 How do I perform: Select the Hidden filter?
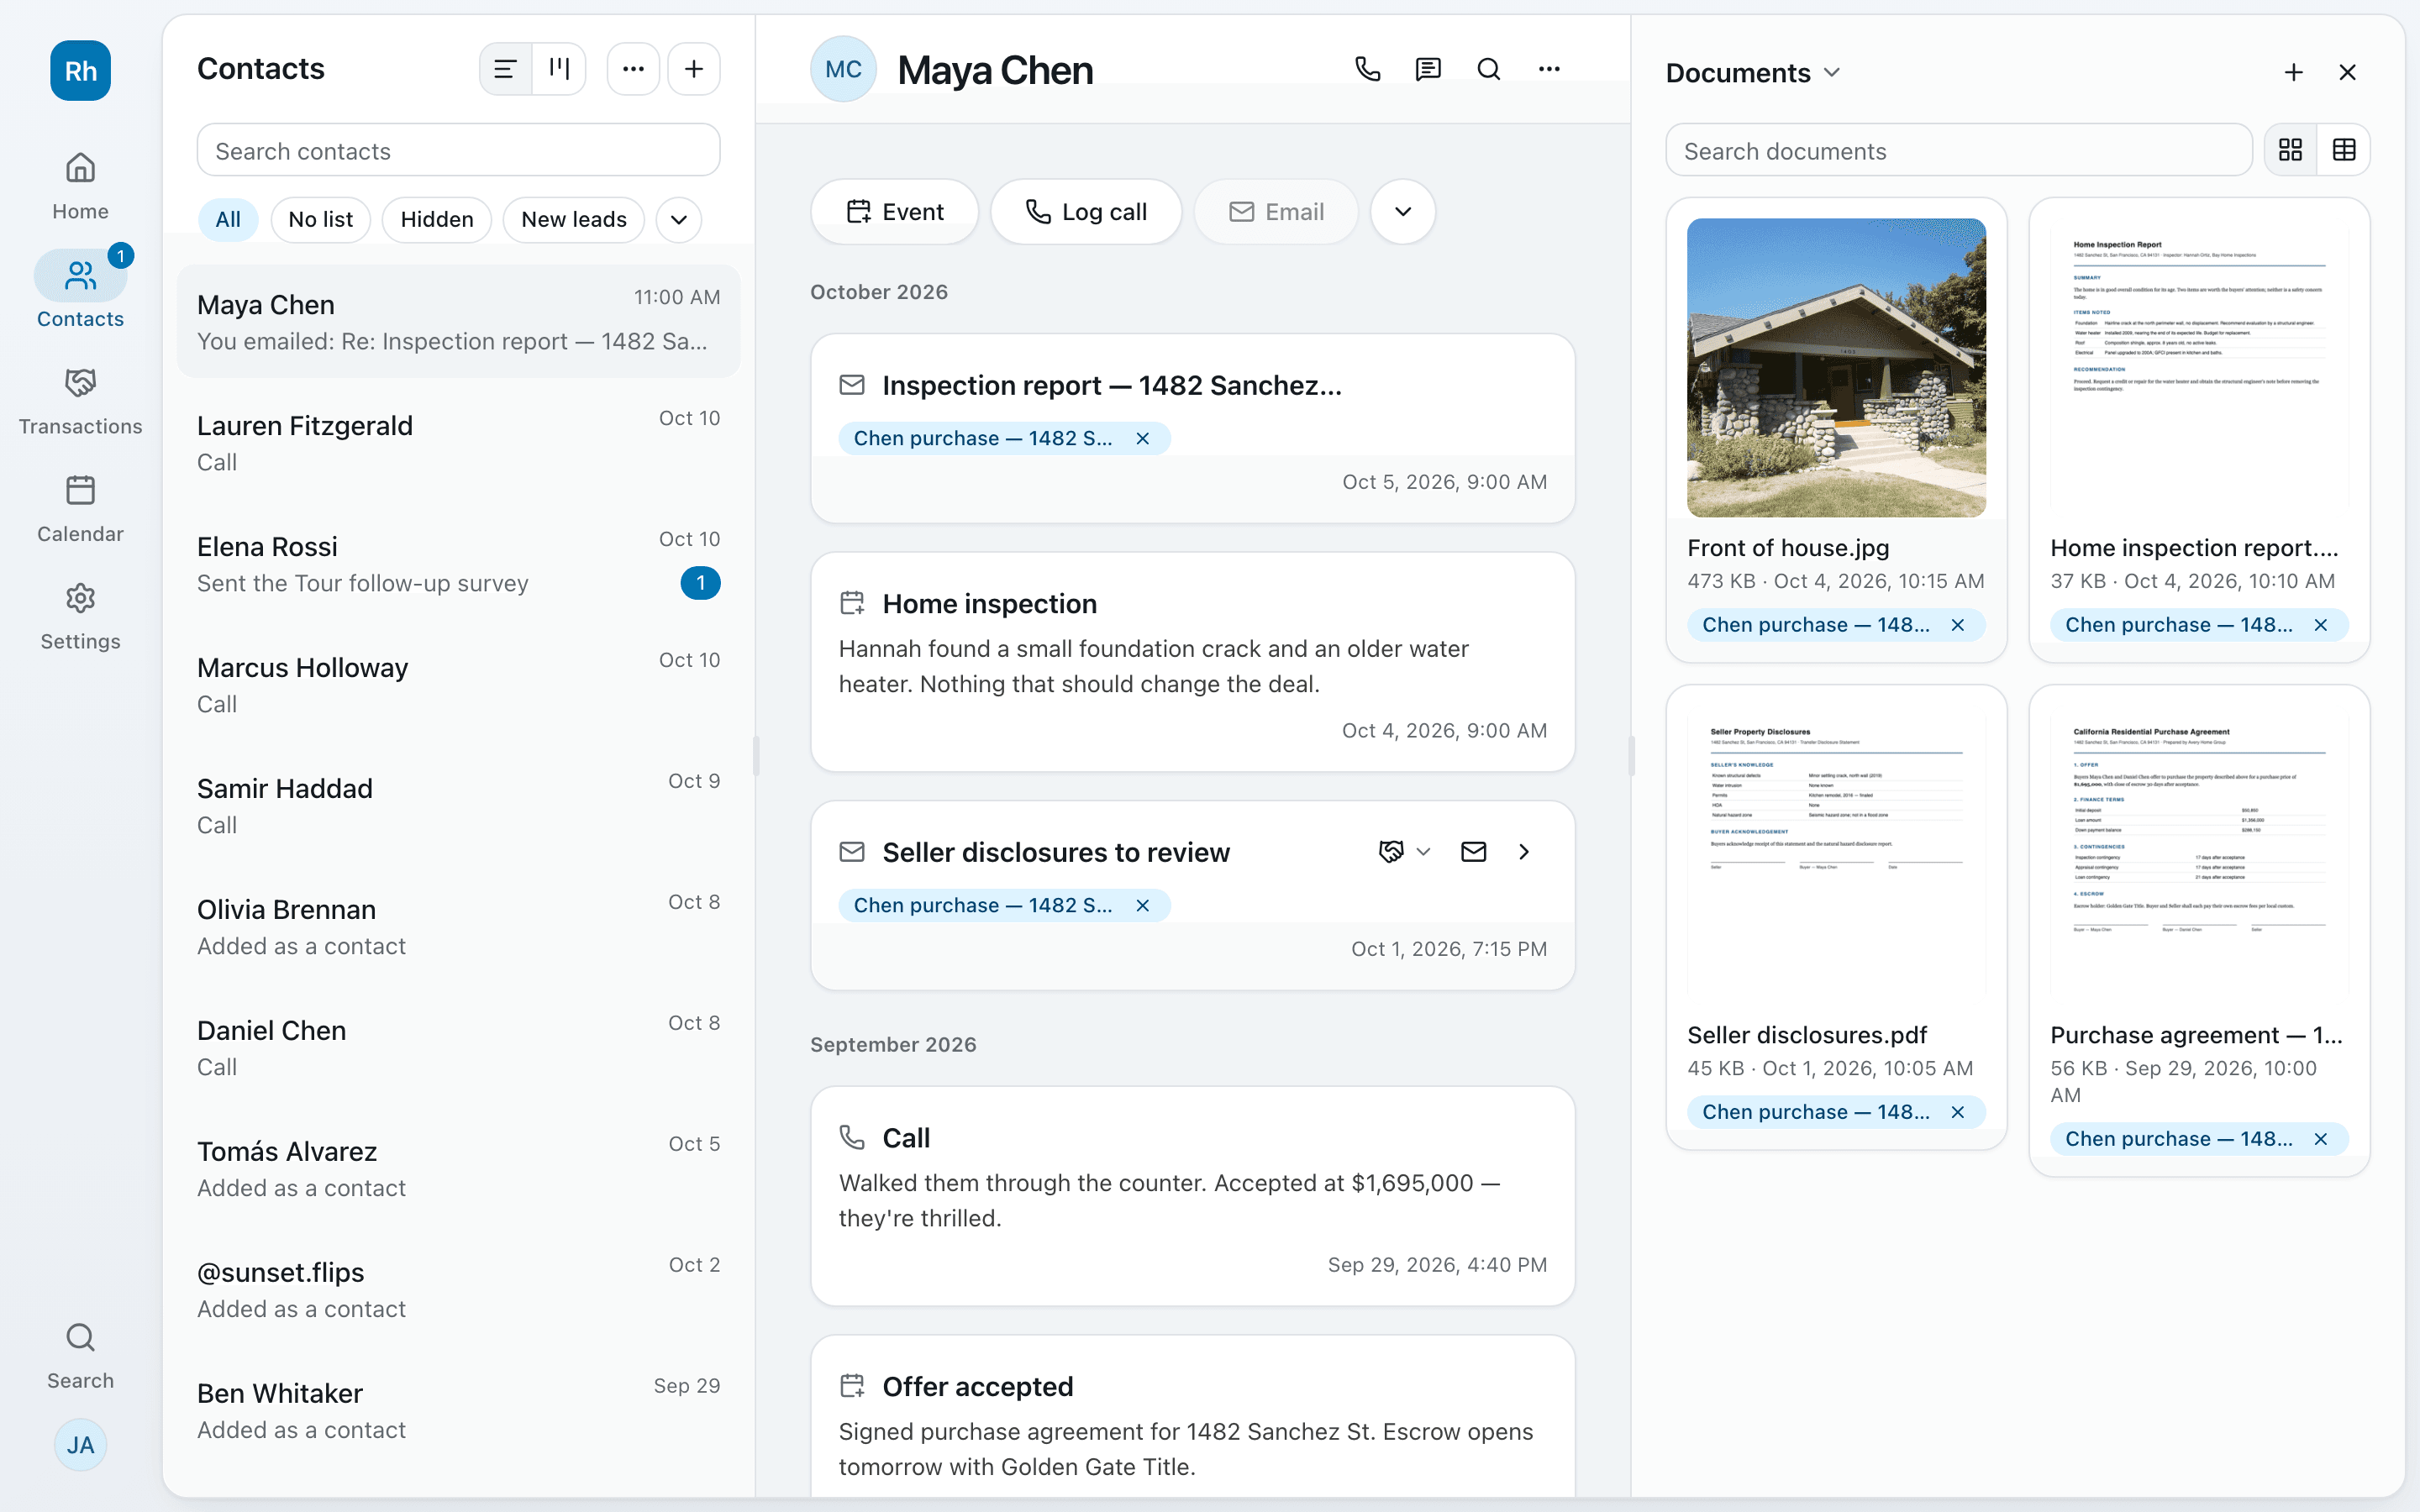[437, 220]
